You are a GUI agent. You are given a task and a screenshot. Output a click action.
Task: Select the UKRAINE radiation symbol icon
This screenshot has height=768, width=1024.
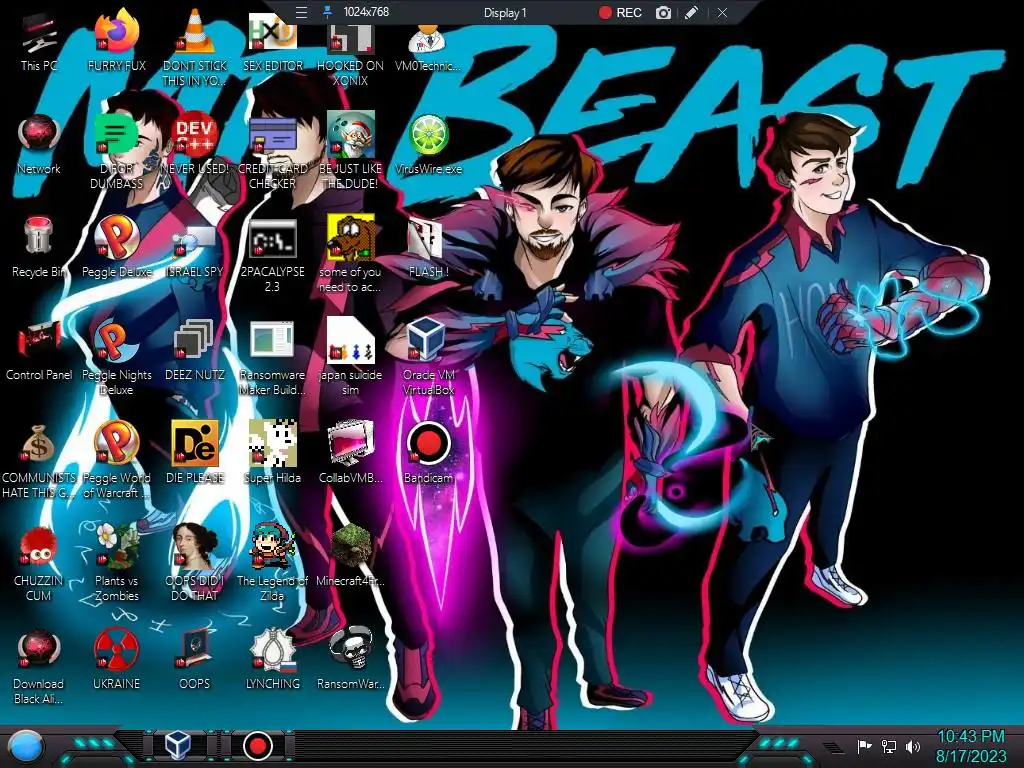point(116,660)
